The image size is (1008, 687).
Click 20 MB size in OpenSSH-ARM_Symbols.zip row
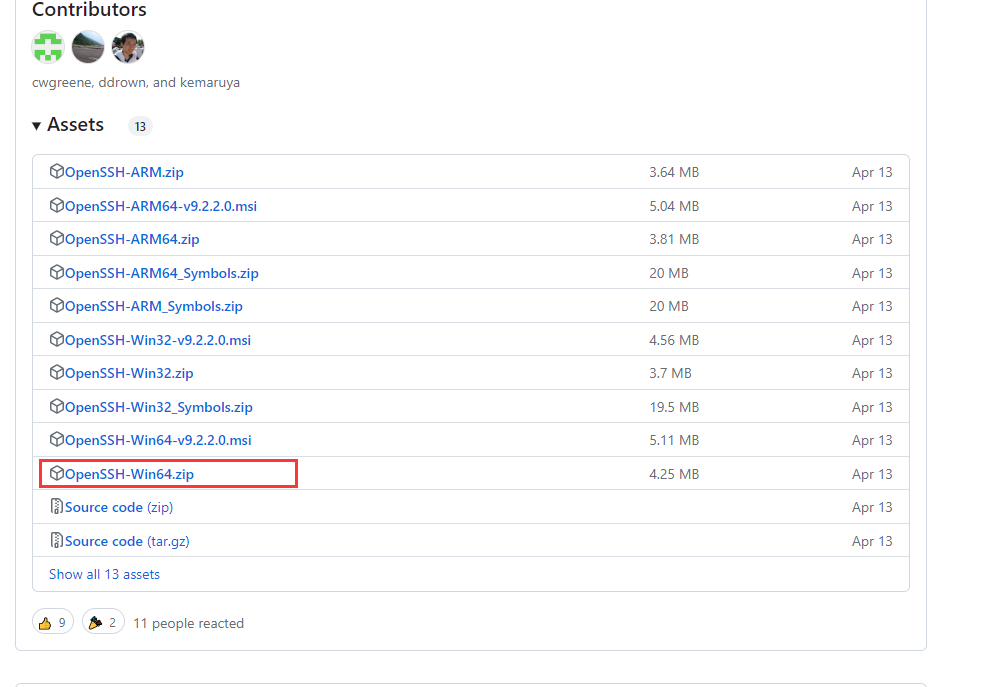(x=669, y=307)
